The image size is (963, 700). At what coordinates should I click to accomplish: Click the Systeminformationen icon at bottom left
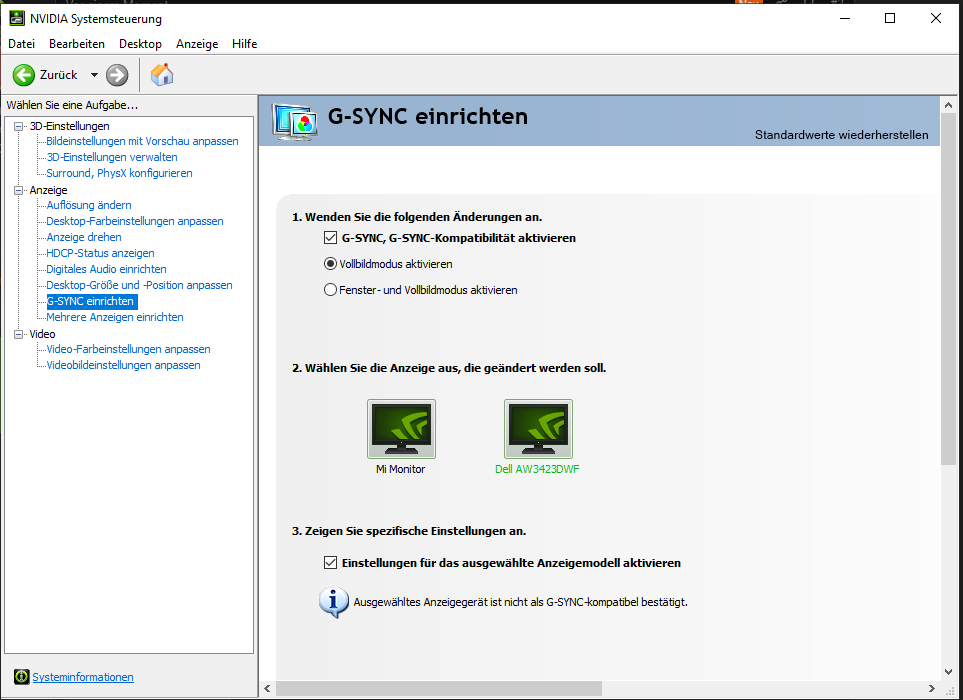[21, 677]
